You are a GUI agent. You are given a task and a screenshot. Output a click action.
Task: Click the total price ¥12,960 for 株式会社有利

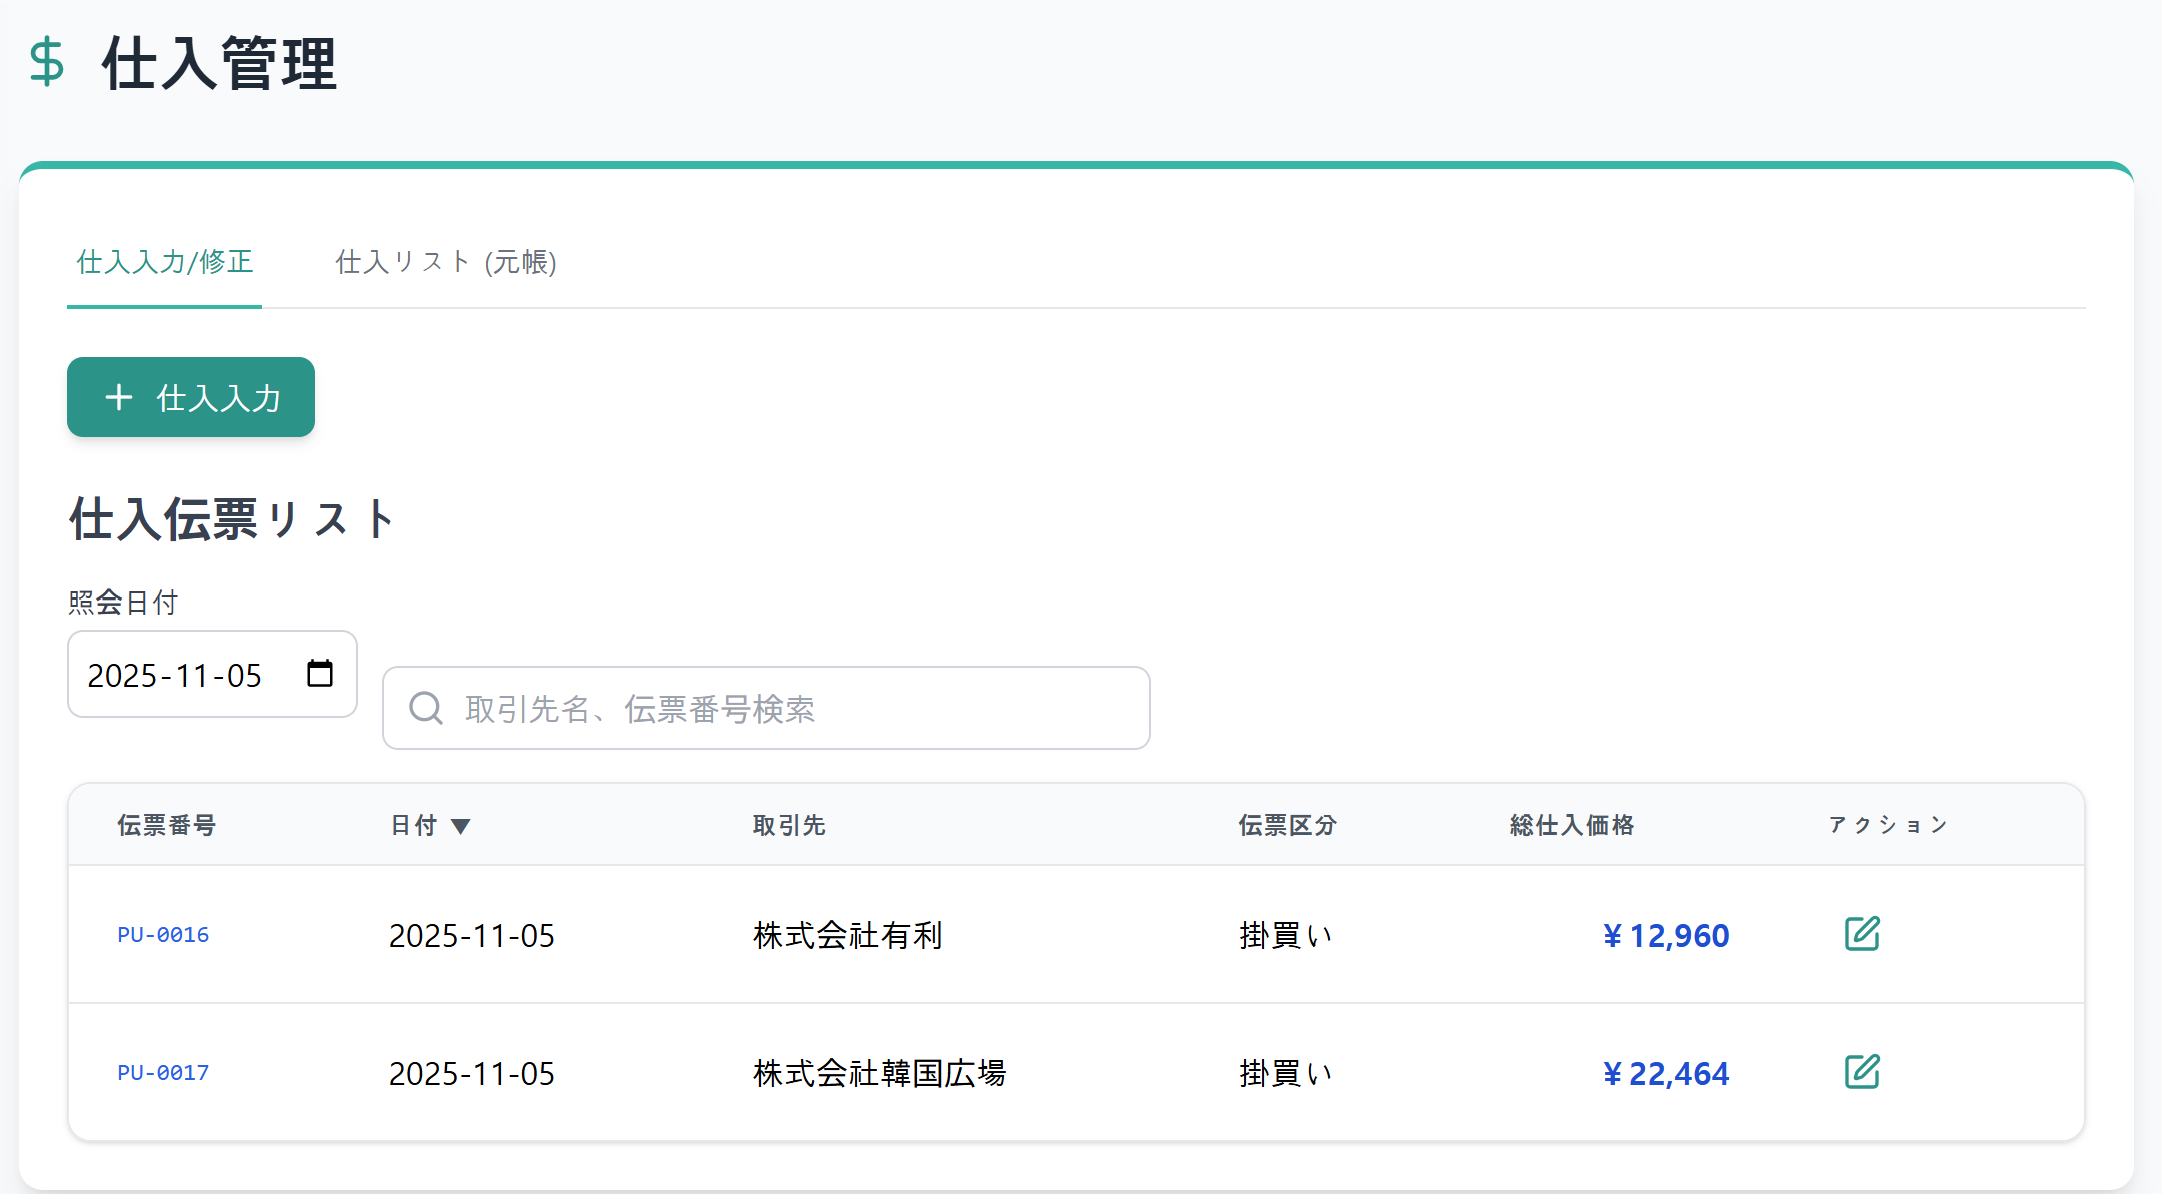tap(1665, 934)
